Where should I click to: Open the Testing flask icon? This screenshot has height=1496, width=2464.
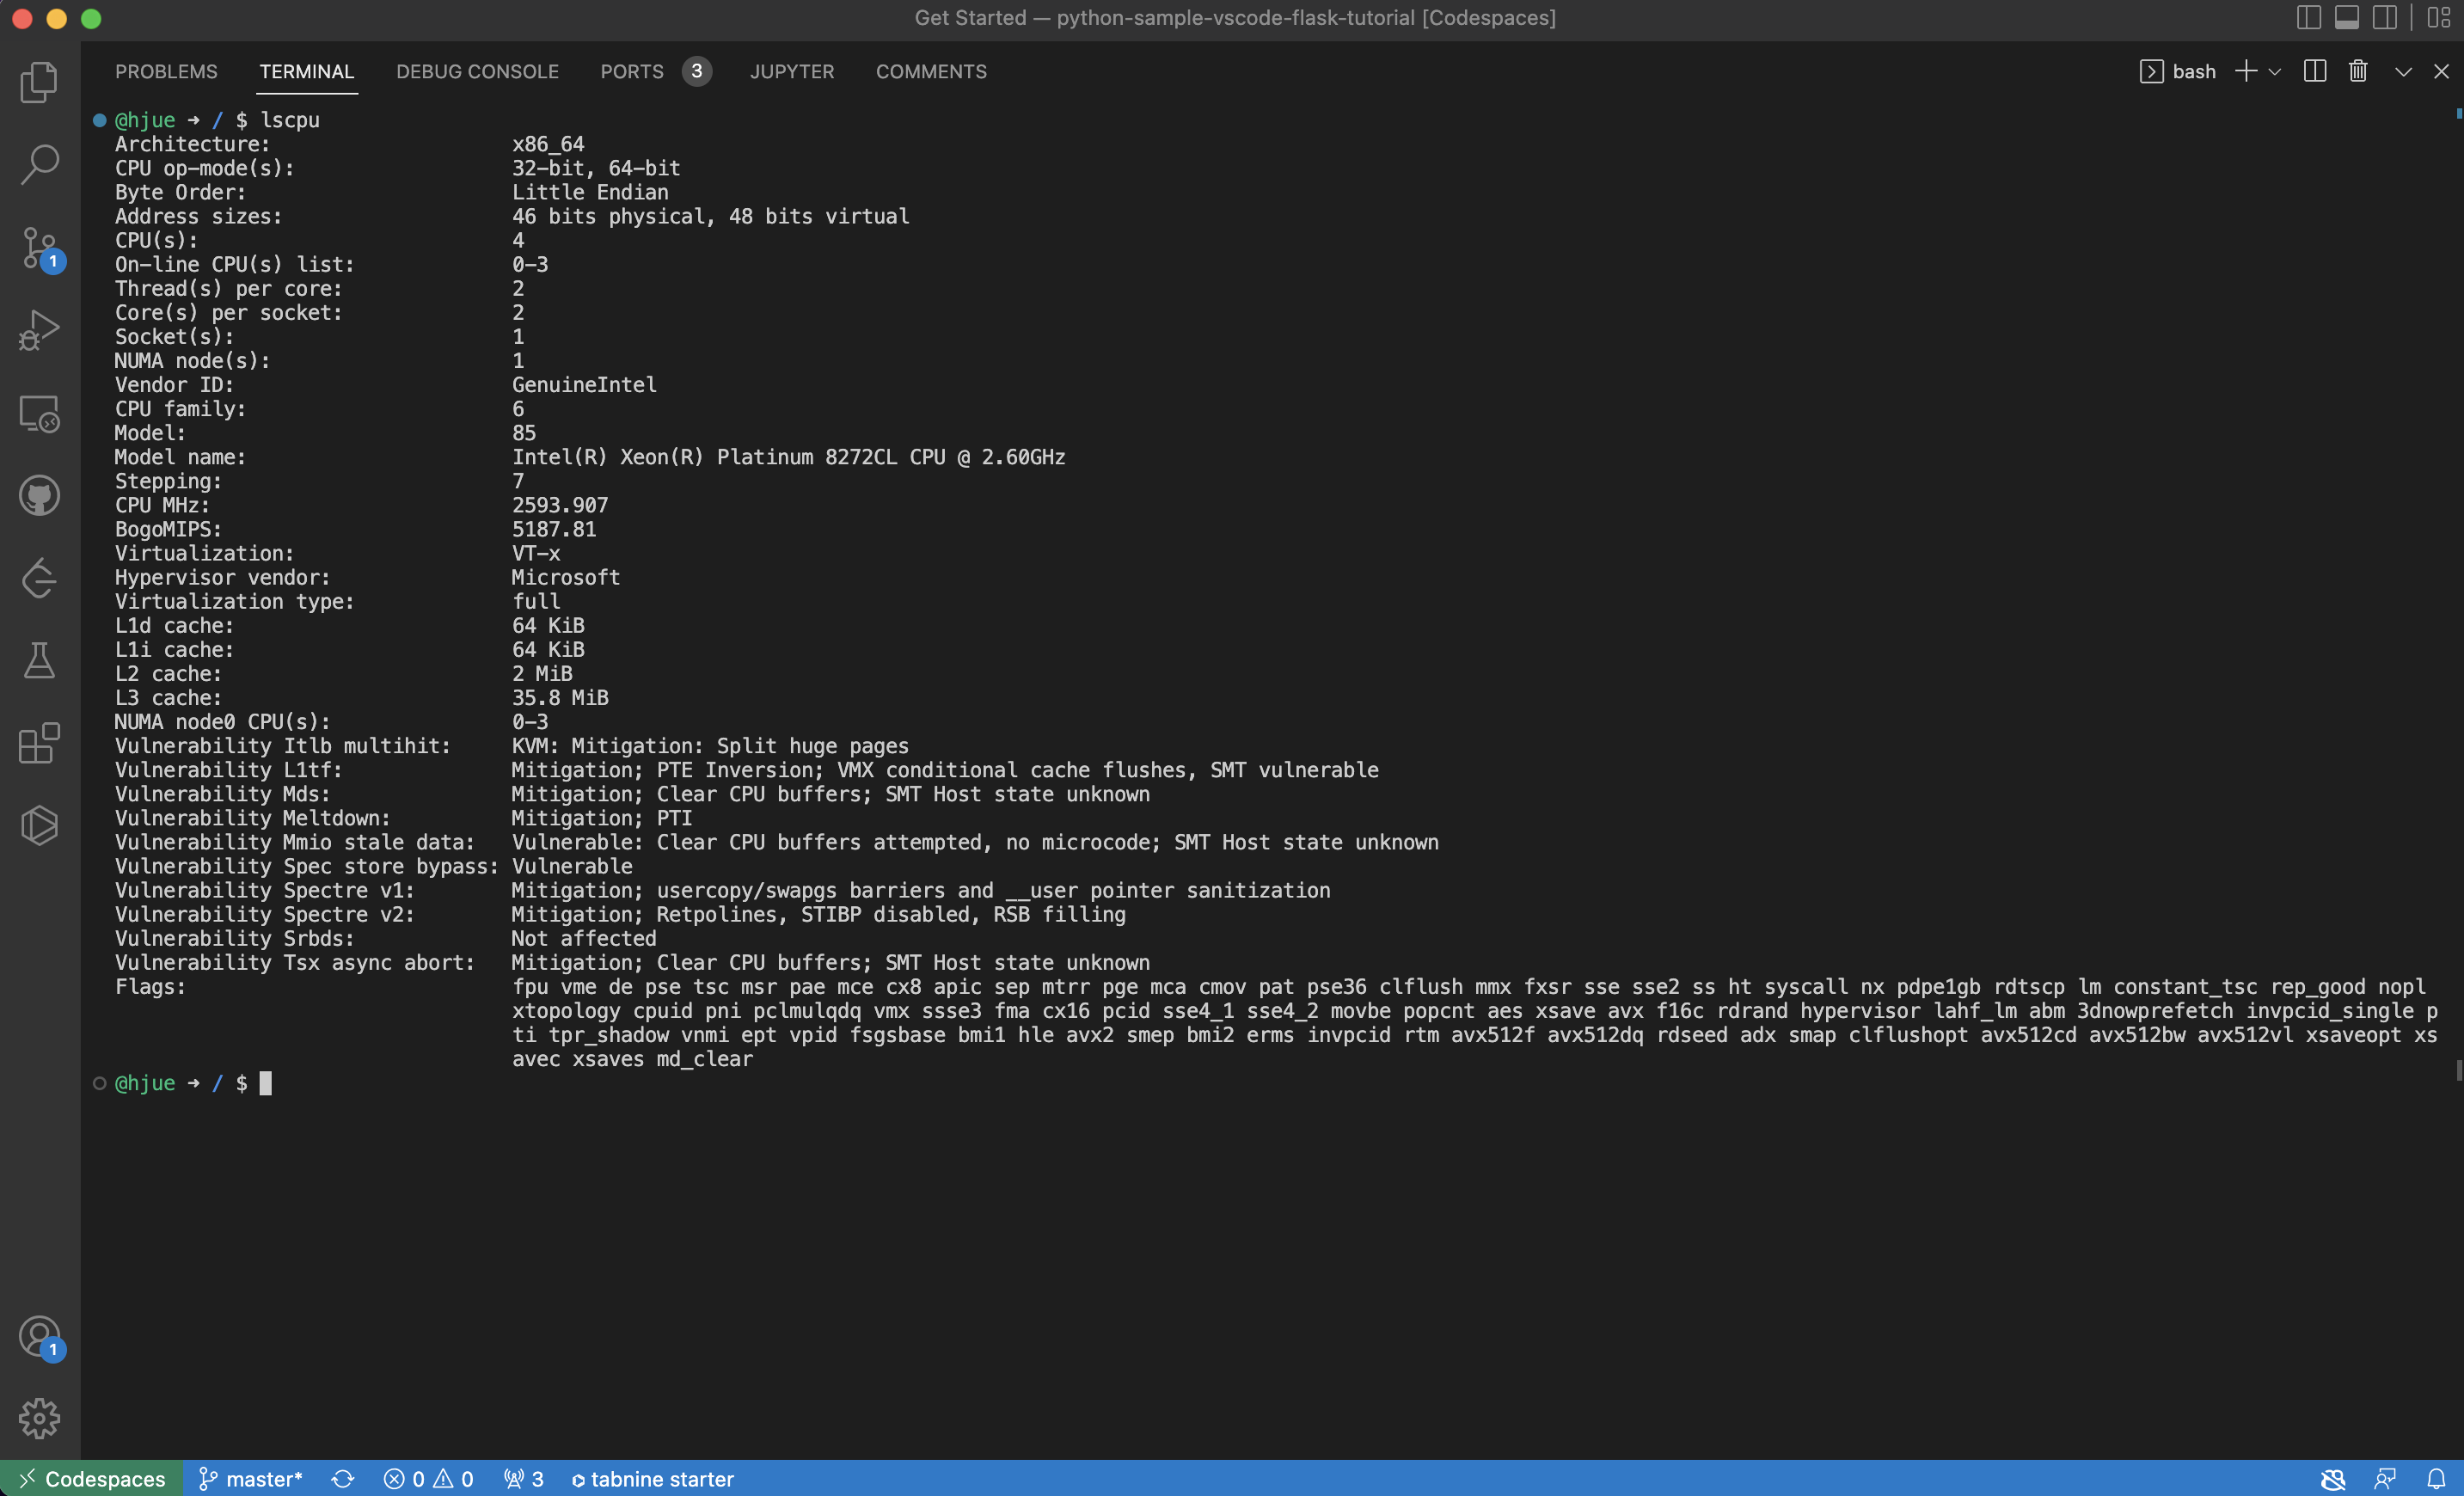click(x=39, y=661)
